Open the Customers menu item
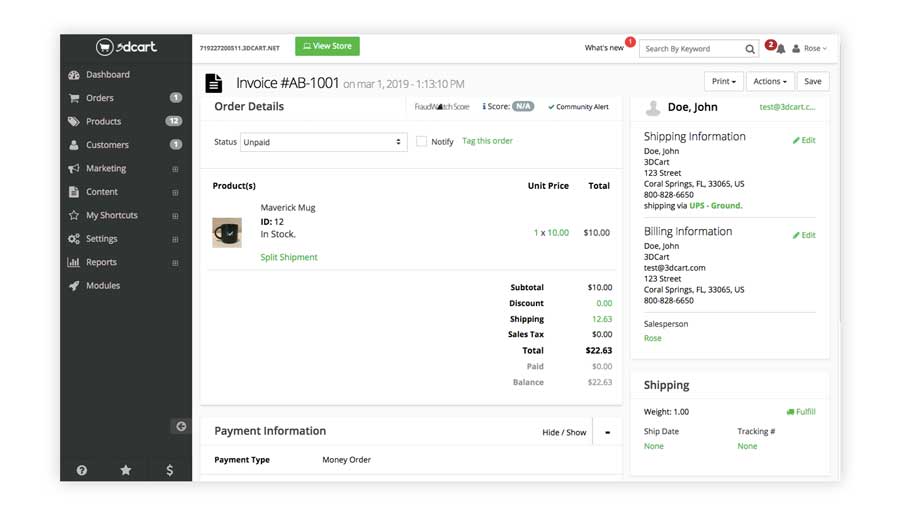900x515 pixels. tap(107, 145)
